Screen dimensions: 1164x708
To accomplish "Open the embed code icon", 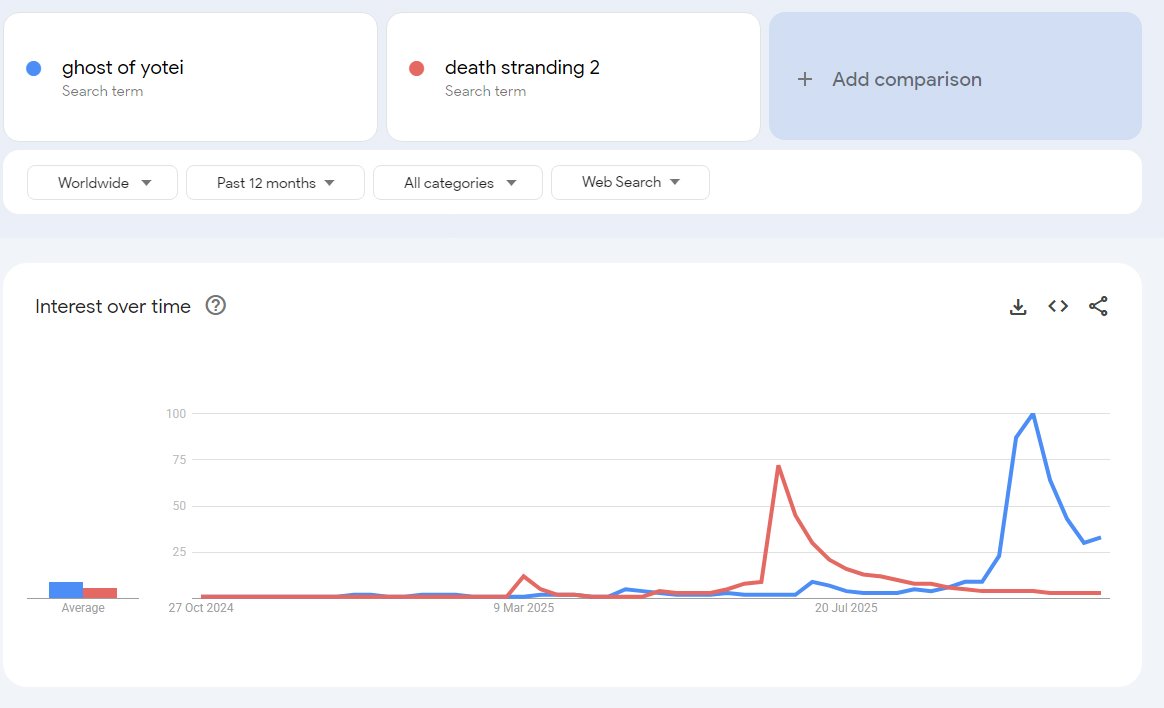I will [1058, 306].
